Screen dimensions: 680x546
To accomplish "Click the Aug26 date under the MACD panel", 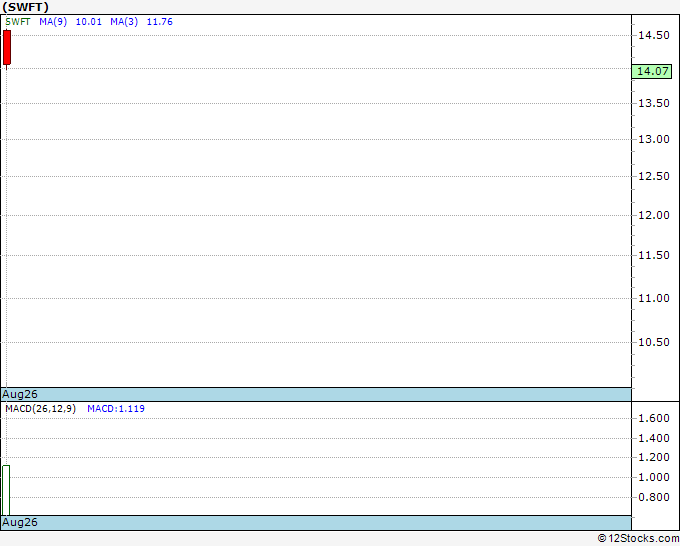I will (x=20, y=522).
